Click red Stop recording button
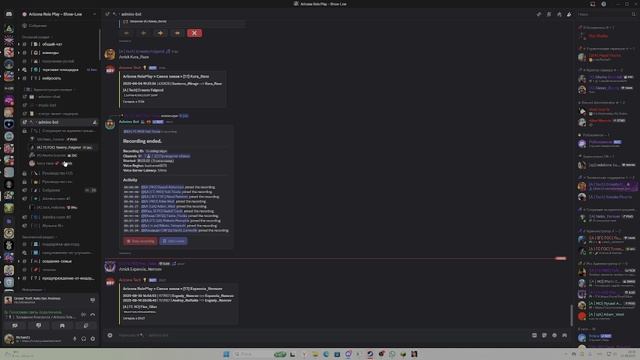The height and width of the screenshot is (360, 640). click(140, 241)
